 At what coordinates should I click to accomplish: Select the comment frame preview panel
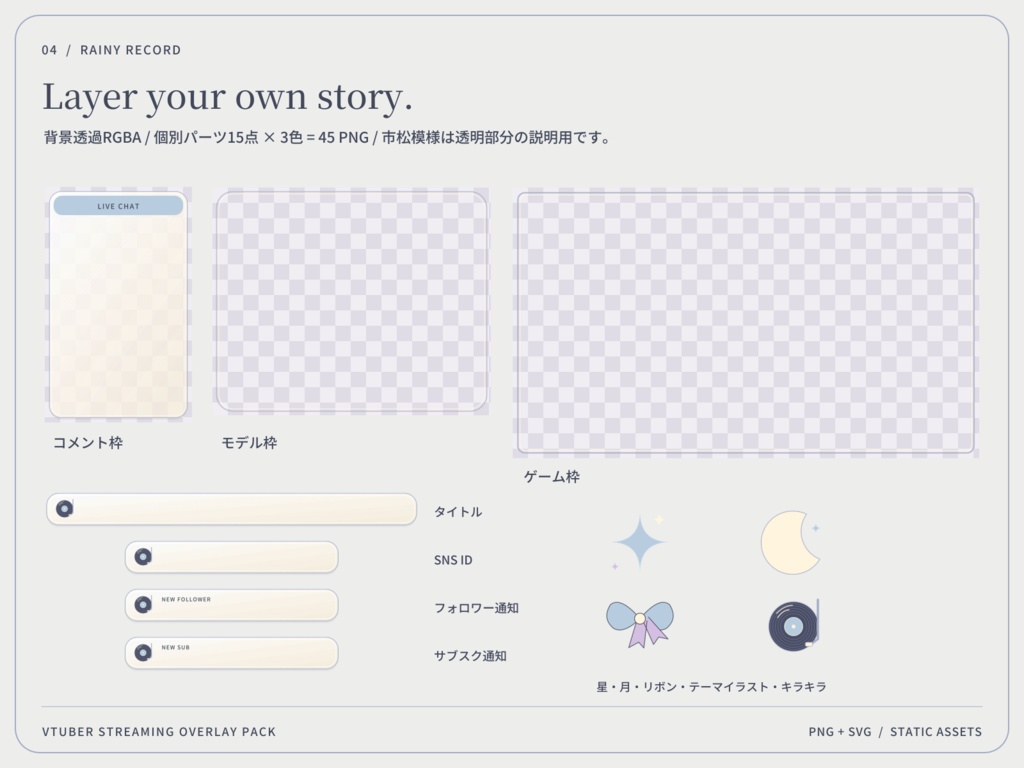118,304
